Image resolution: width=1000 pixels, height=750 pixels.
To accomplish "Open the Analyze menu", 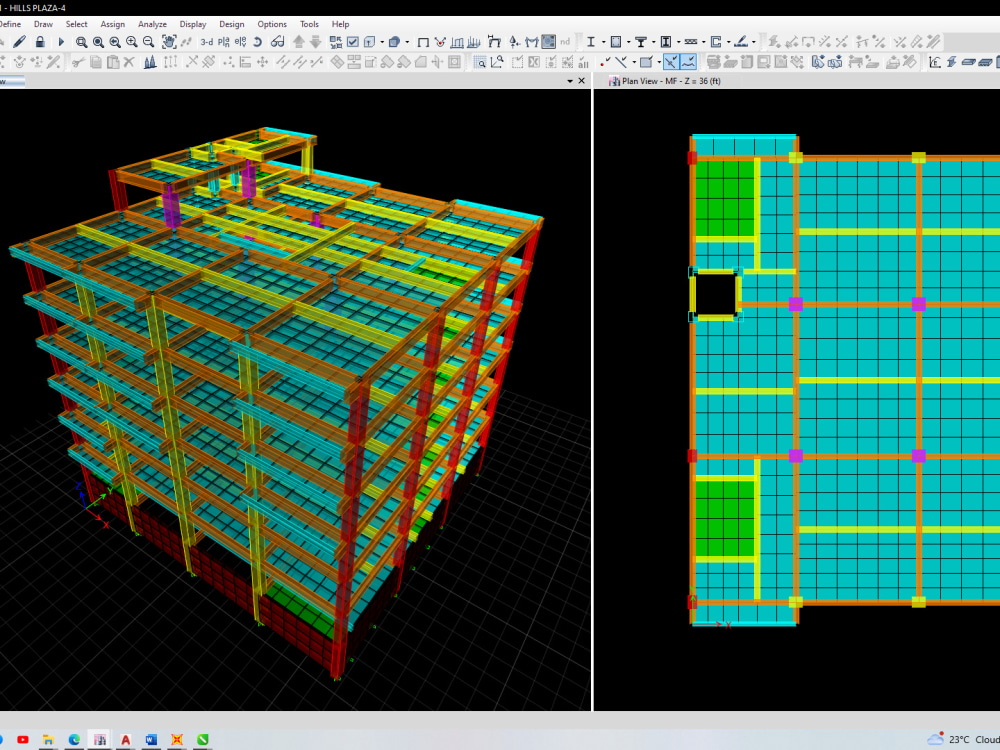I will pyautogui.click(x=152, y=24).
